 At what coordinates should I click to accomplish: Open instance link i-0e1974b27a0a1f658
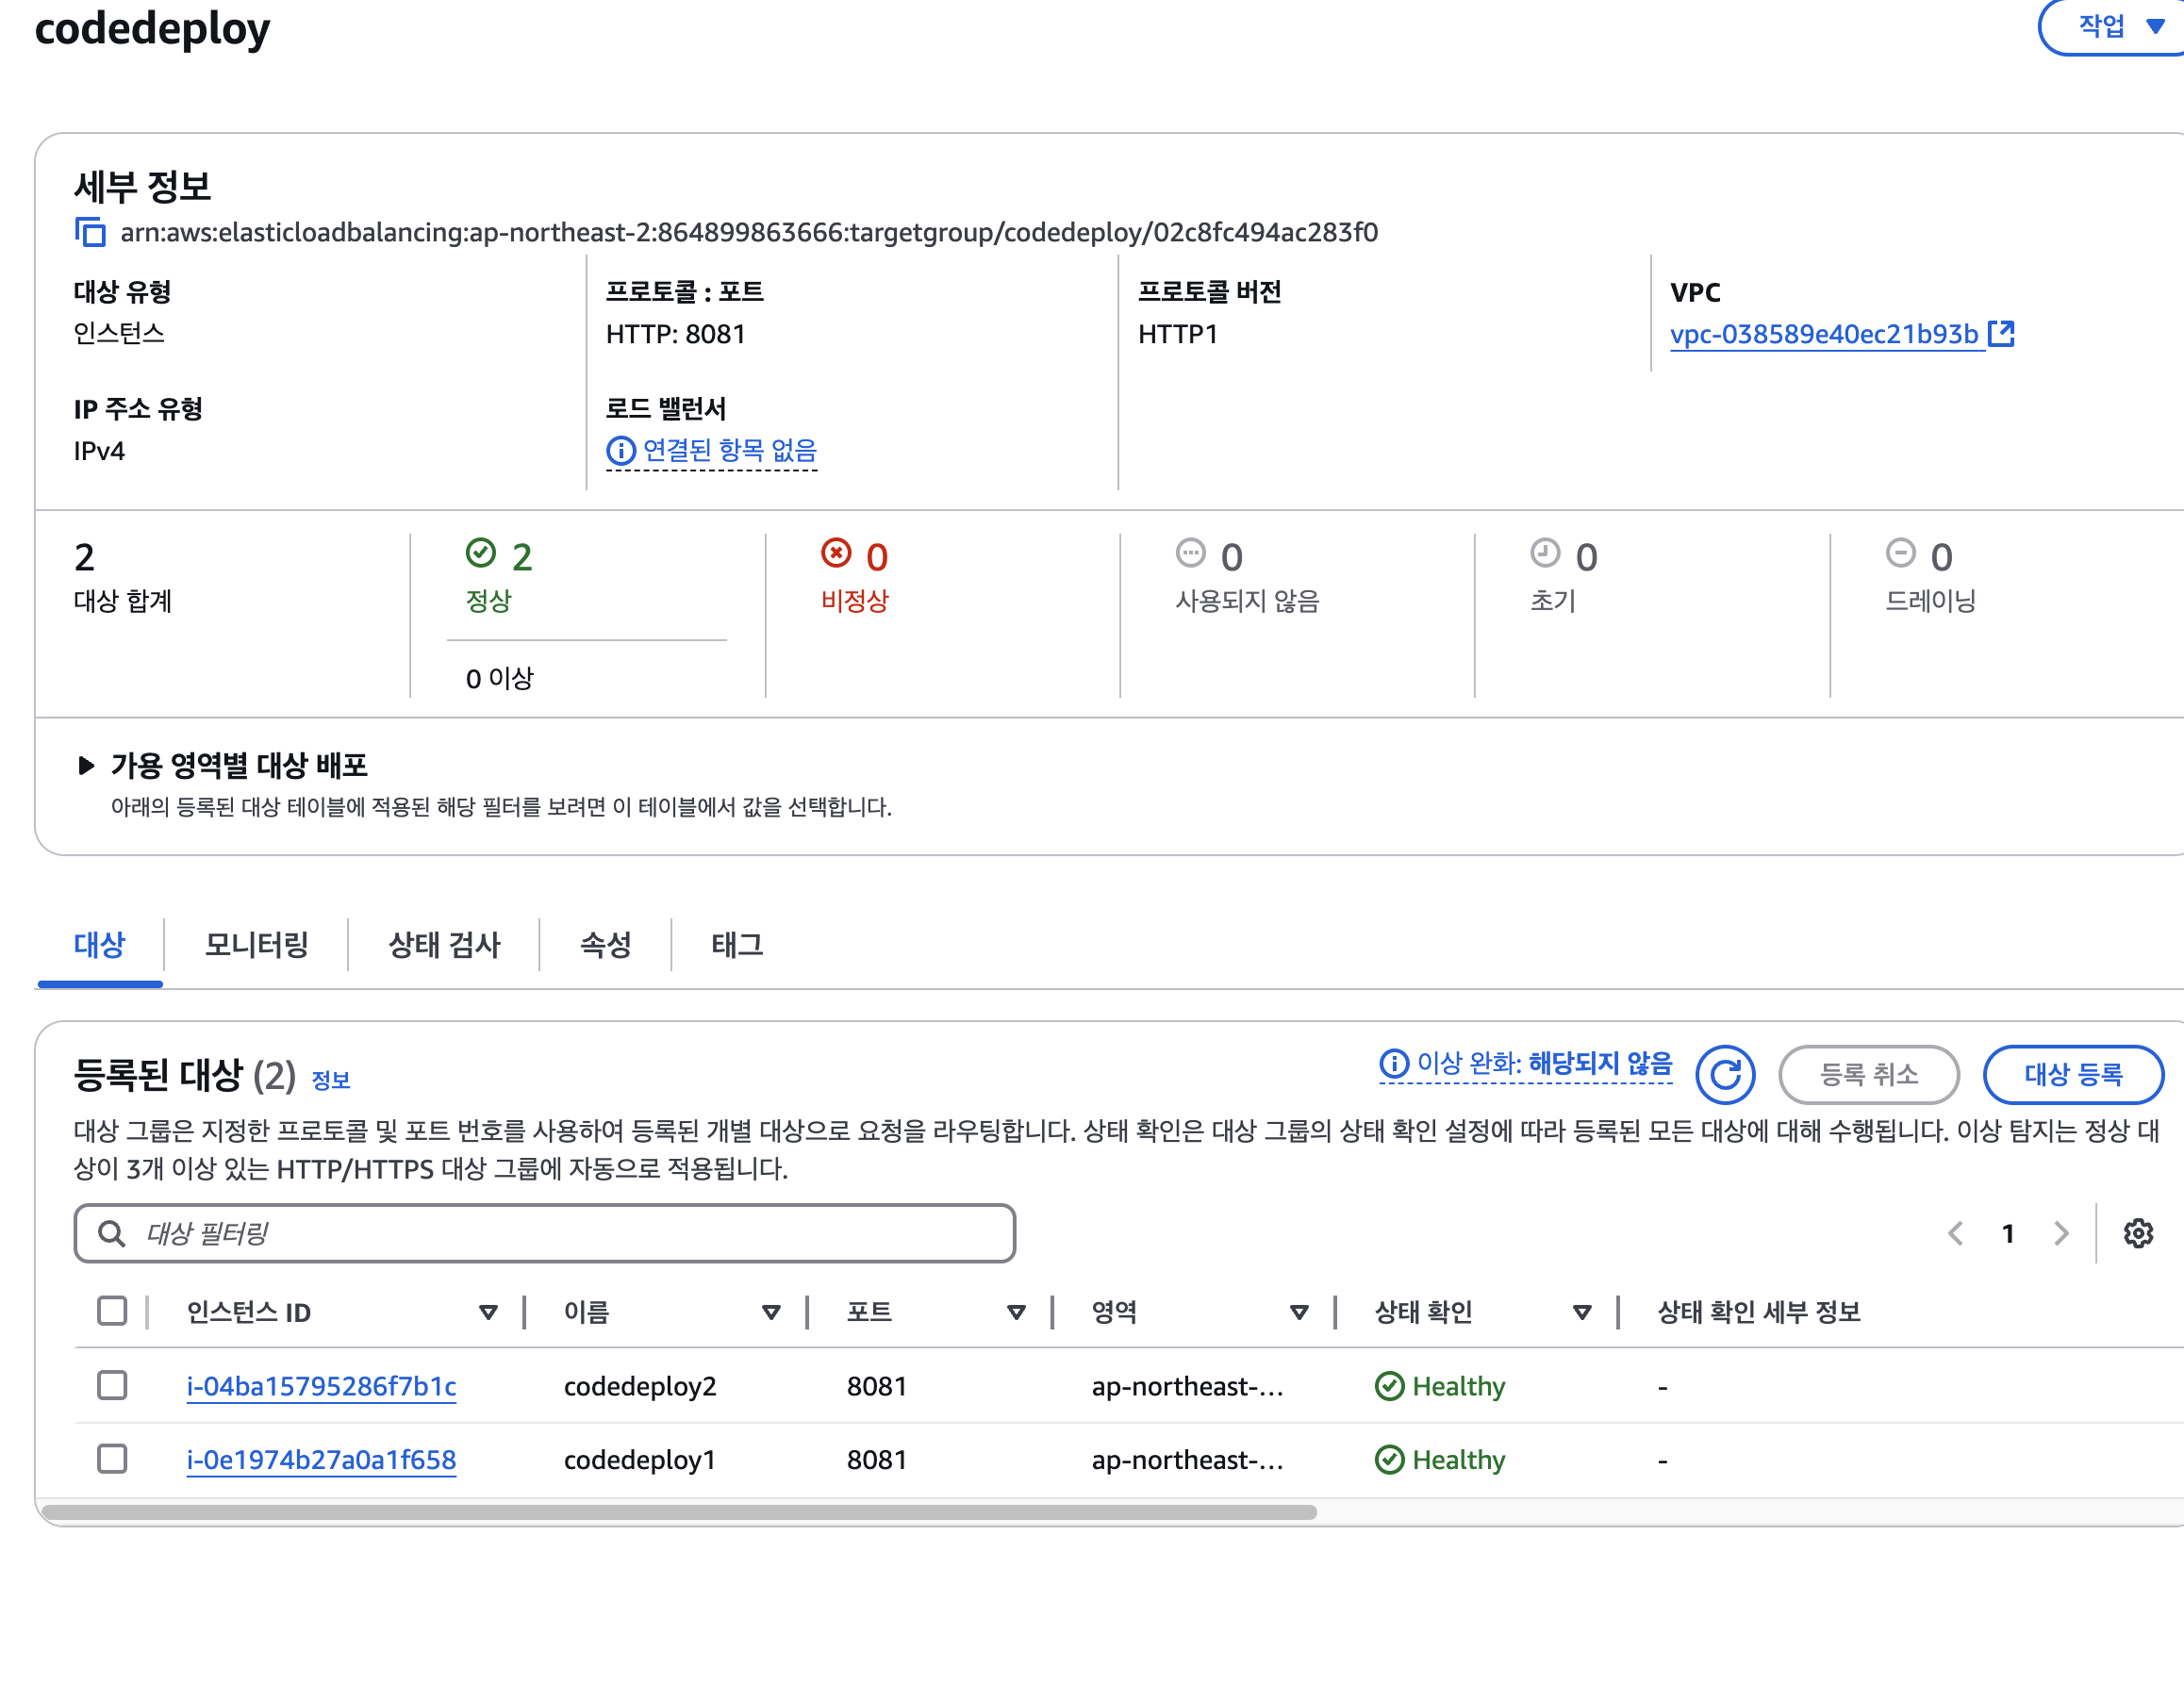click(x=321, y=1460)
